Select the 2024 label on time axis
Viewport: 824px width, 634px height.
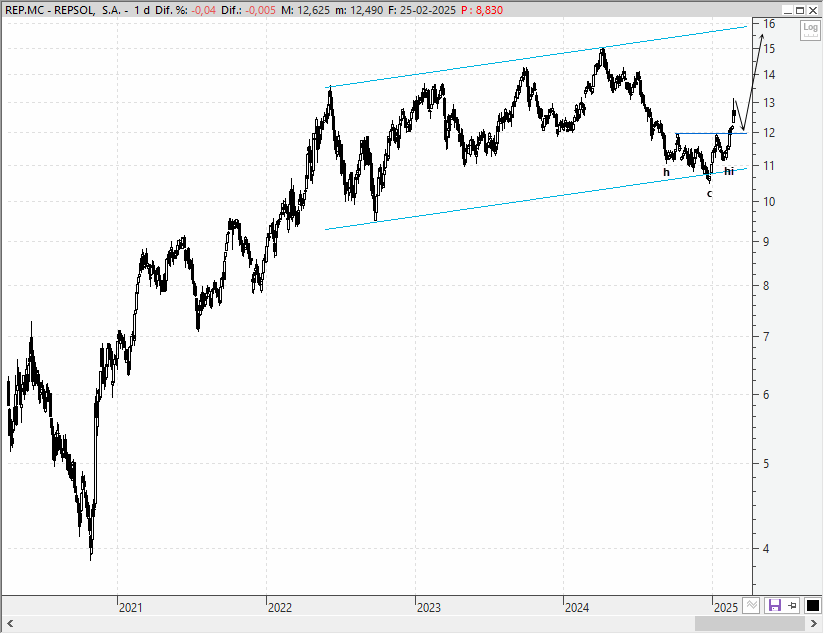[576, 608]
